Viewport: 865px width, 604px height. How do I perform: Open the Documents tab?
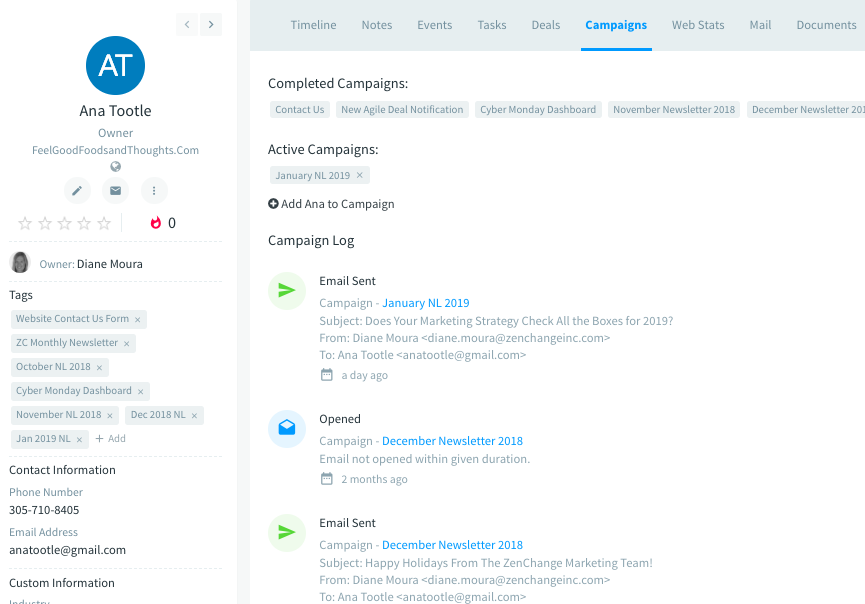click(x=826, y=25)
